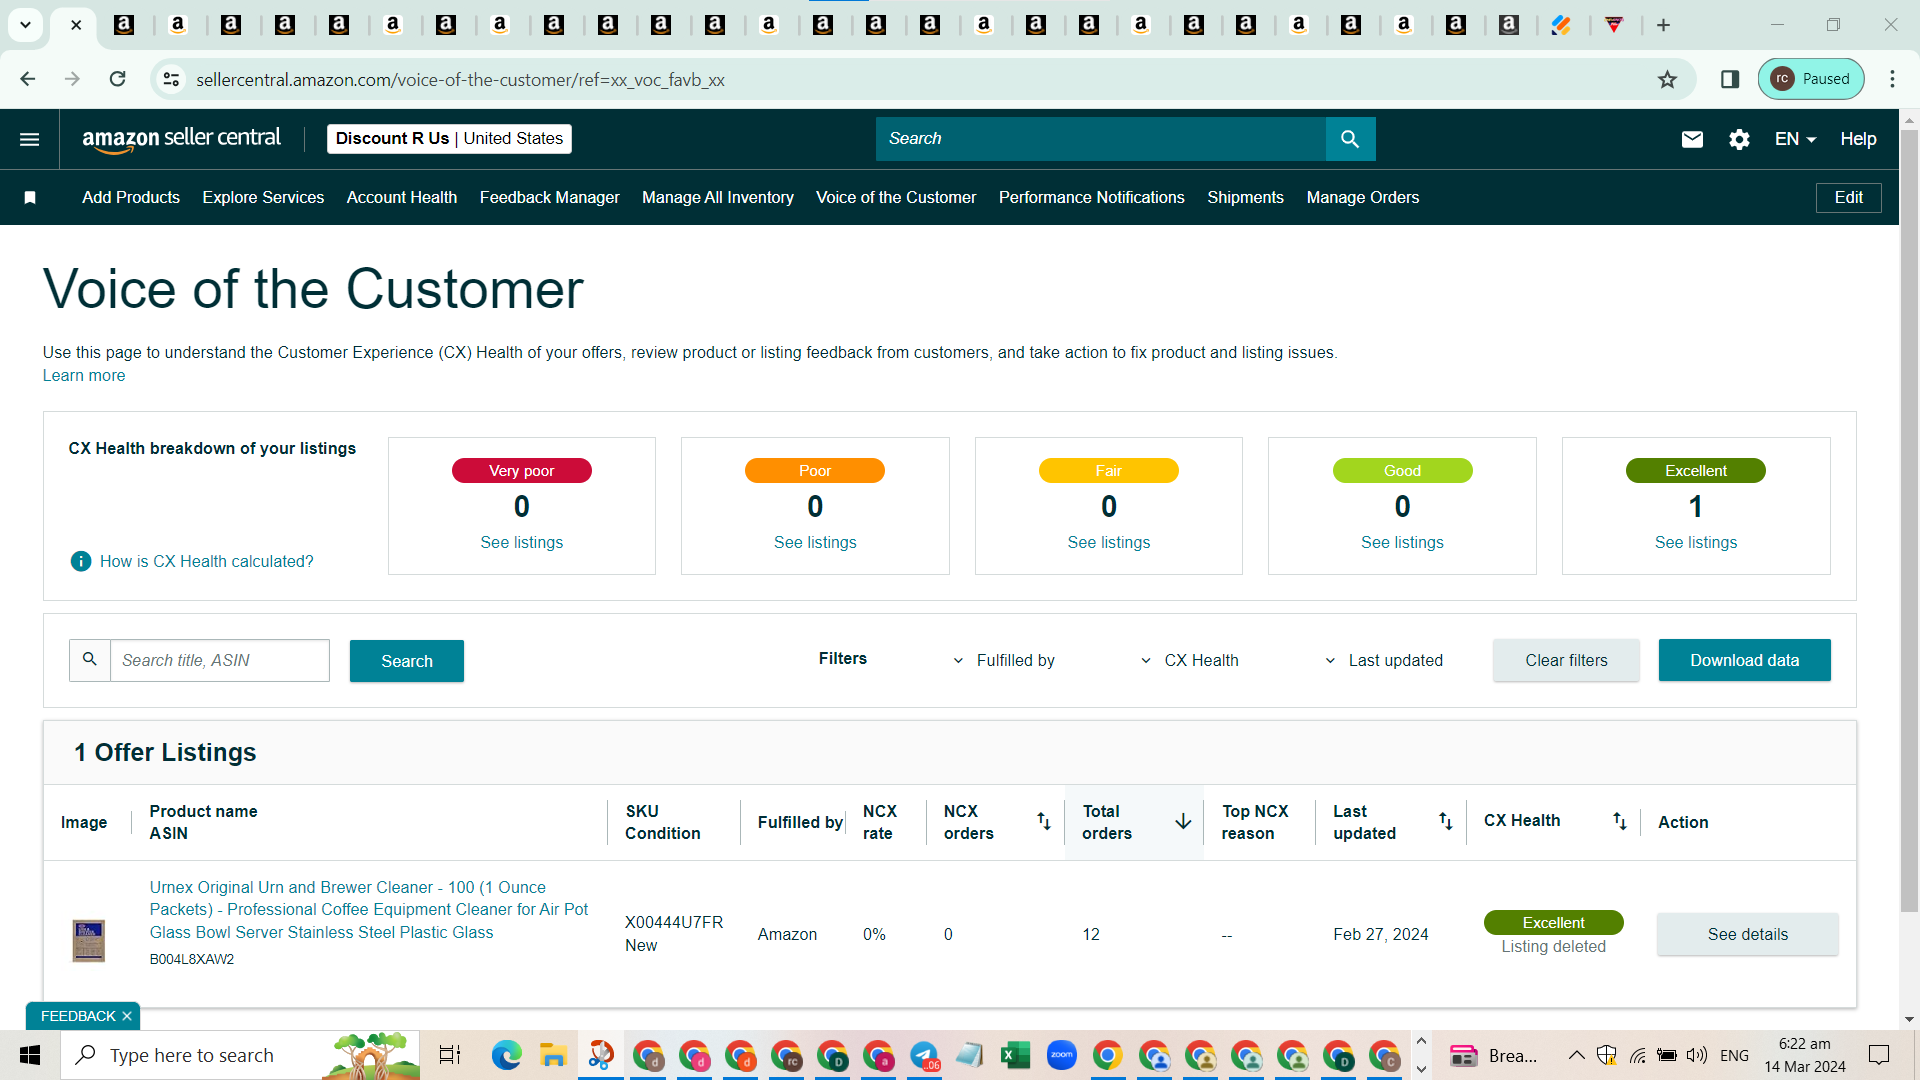Close the FEEDBACK tab widget
This screenshot has width=1920, height=1080.
(127, 1016)
